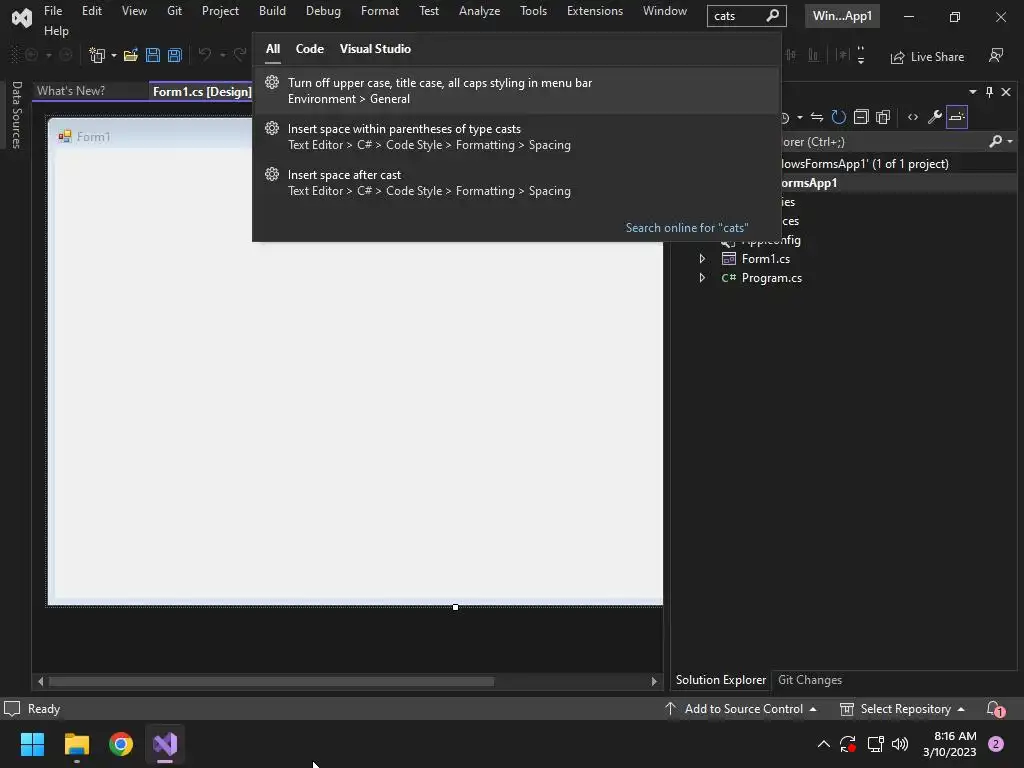Click the align centers toolbar icon
This screenshot has height=768, width=1024.
pyautogui.click(x=792, y=56)
